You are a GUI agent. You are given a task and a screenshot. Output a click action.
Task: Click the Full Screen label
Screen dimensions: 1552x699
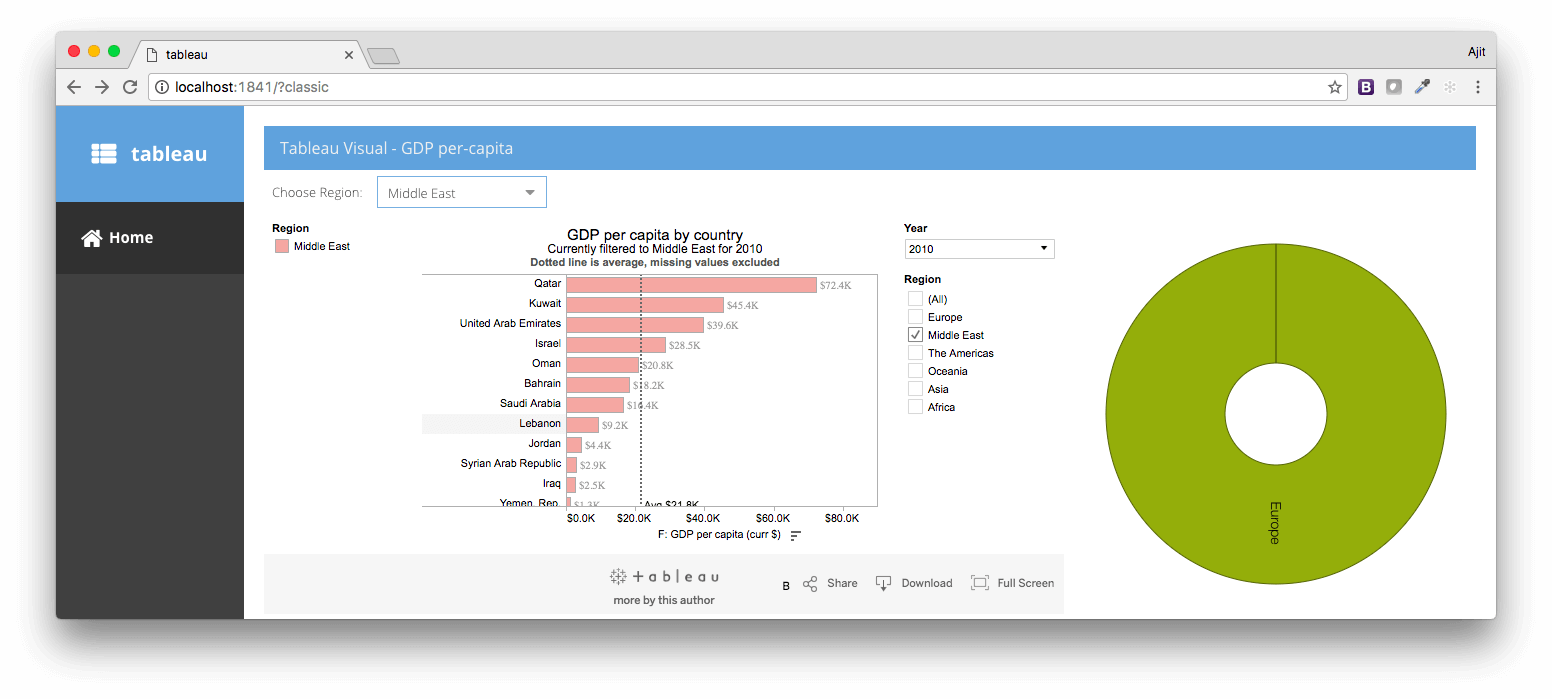(x=1025, y=583)
